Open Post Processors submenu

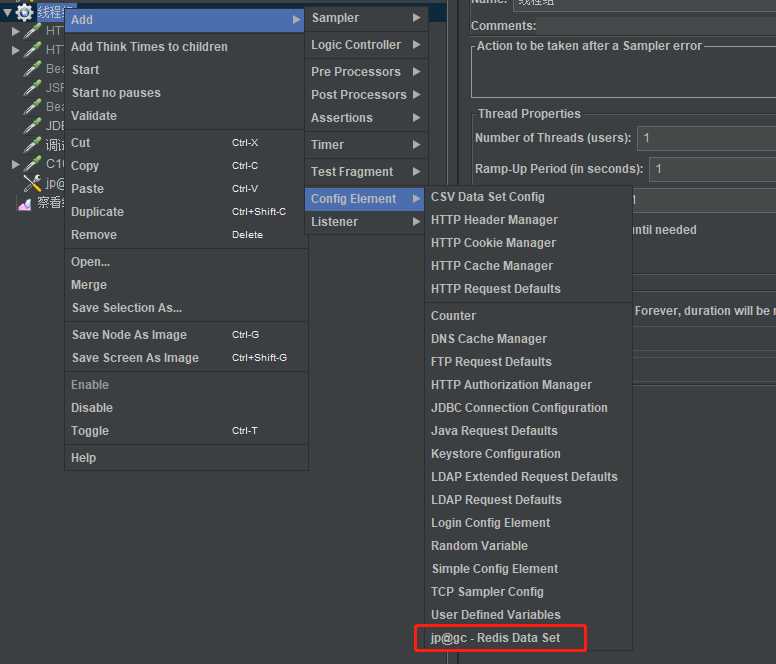tap(365, 95)
